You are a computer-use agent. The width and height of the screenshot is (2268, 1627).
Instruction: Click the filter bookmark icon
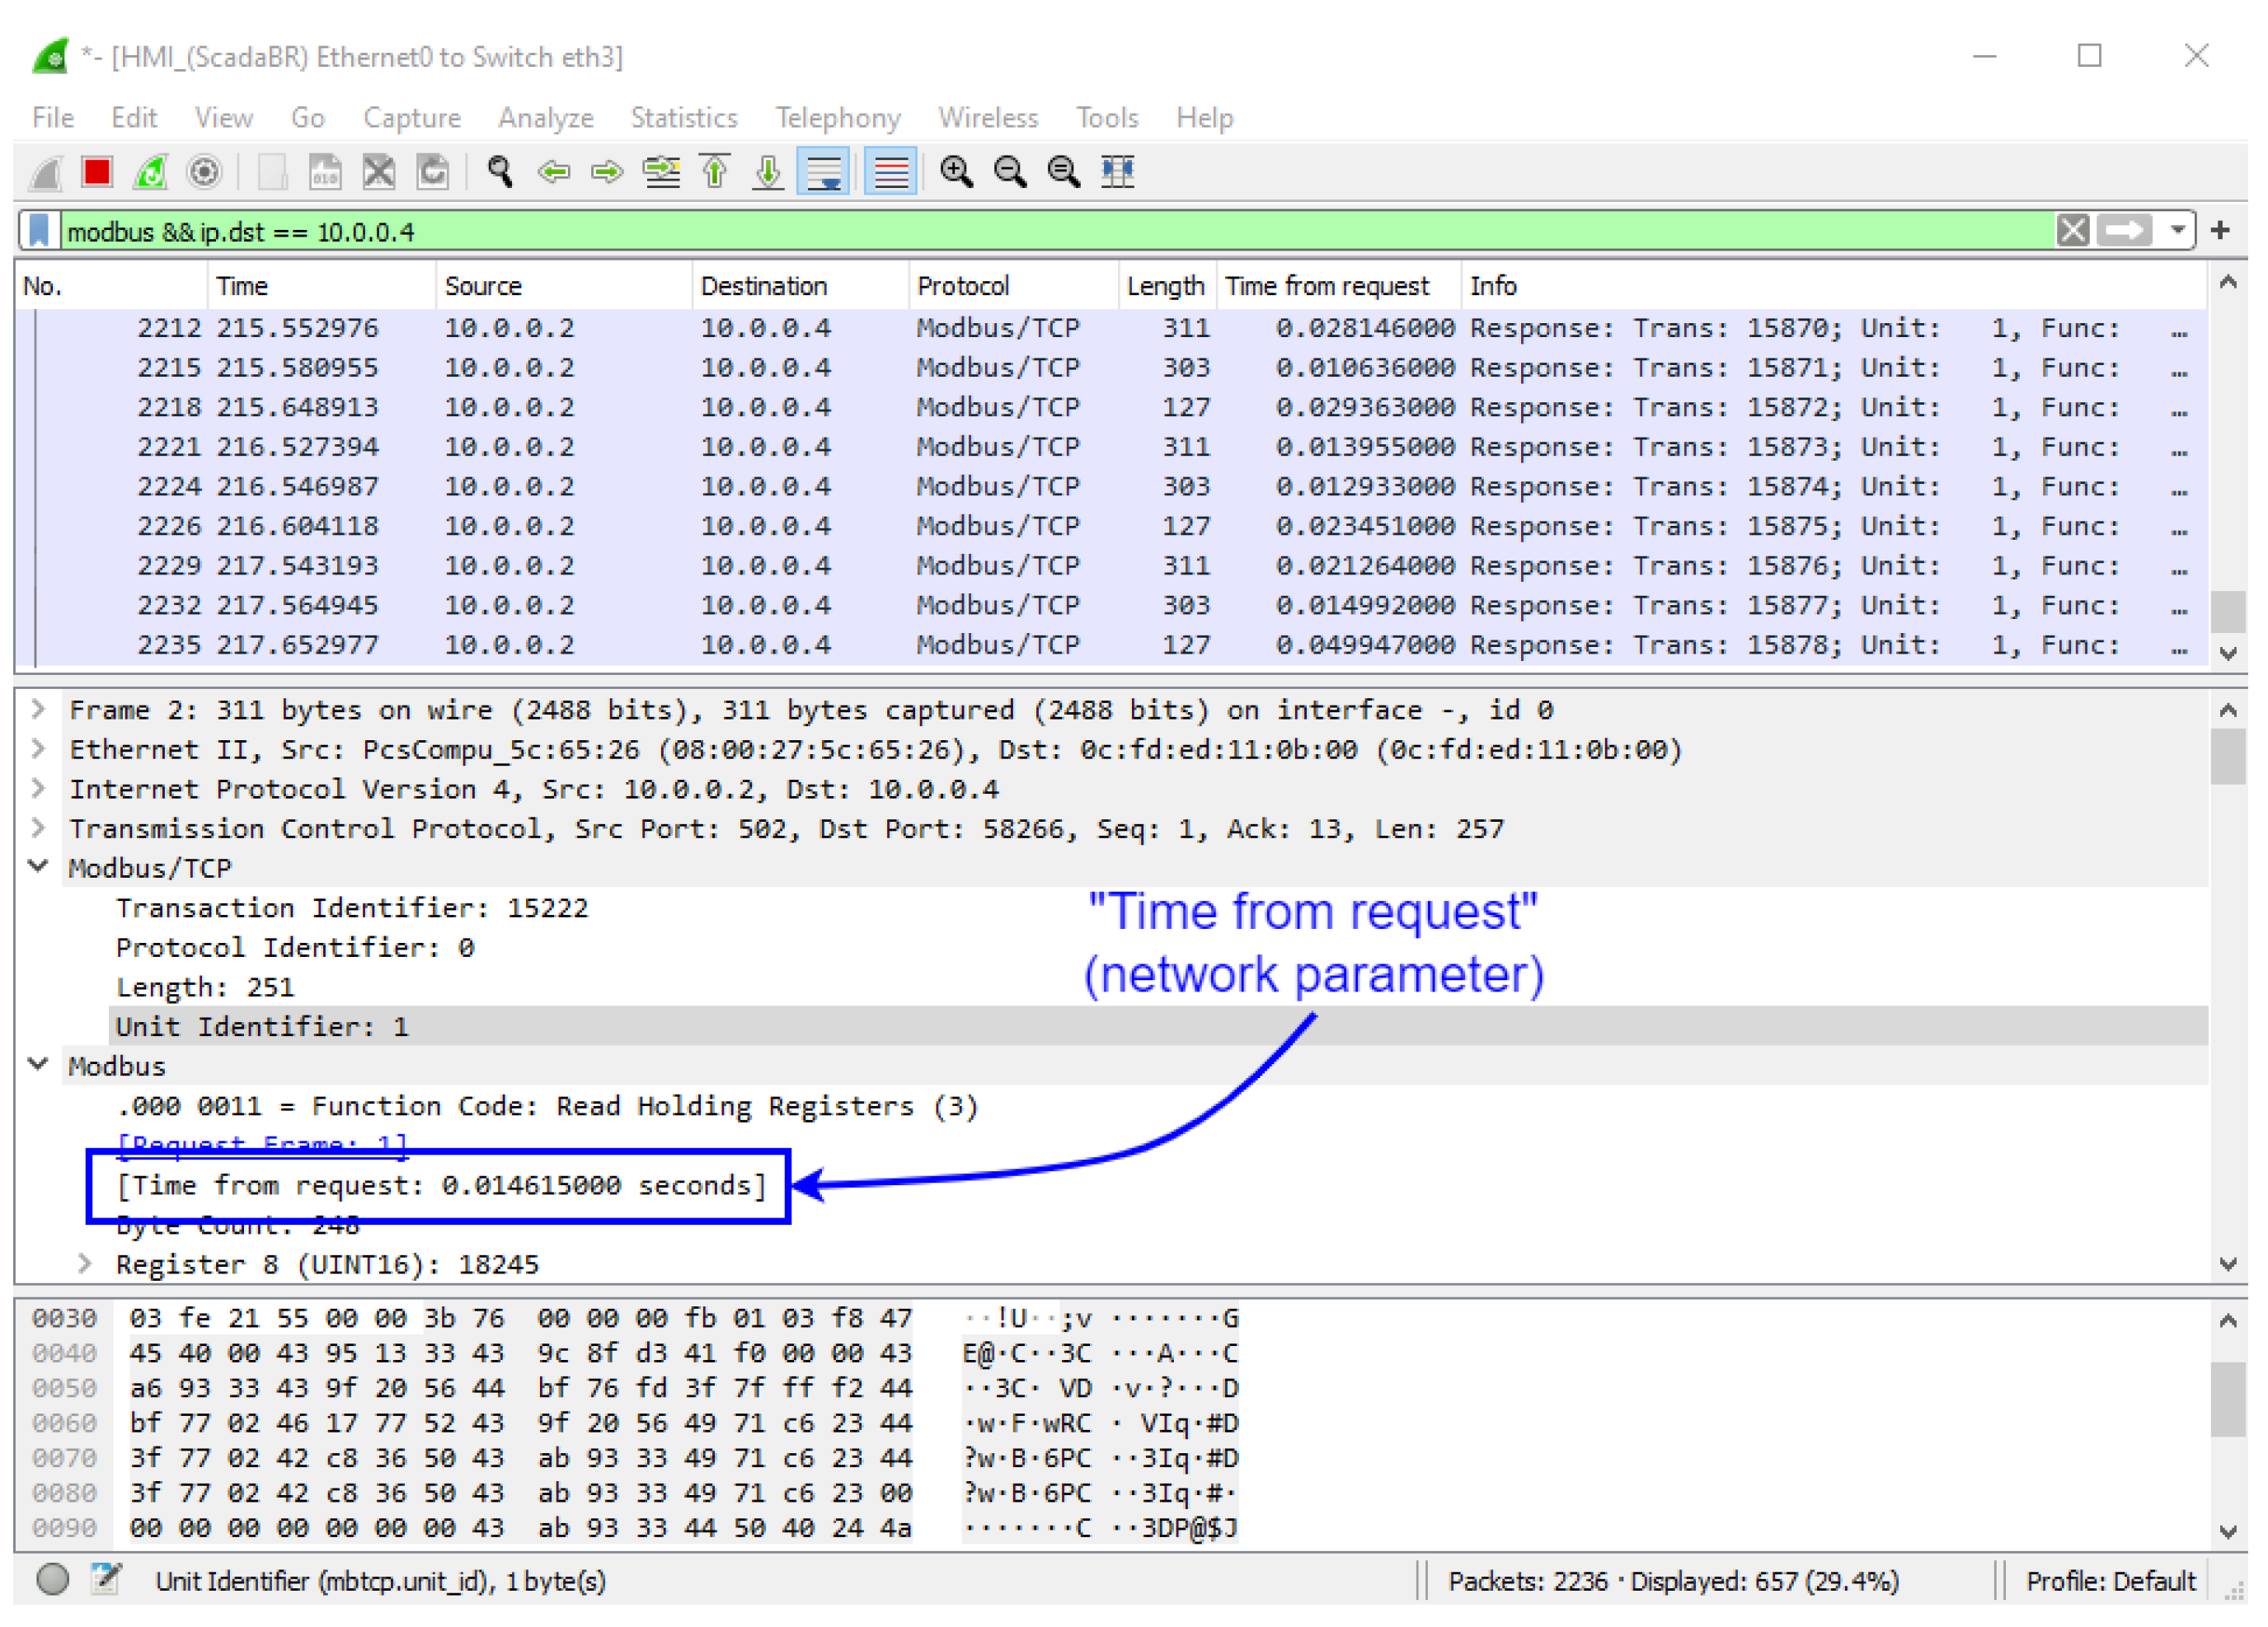39,231
